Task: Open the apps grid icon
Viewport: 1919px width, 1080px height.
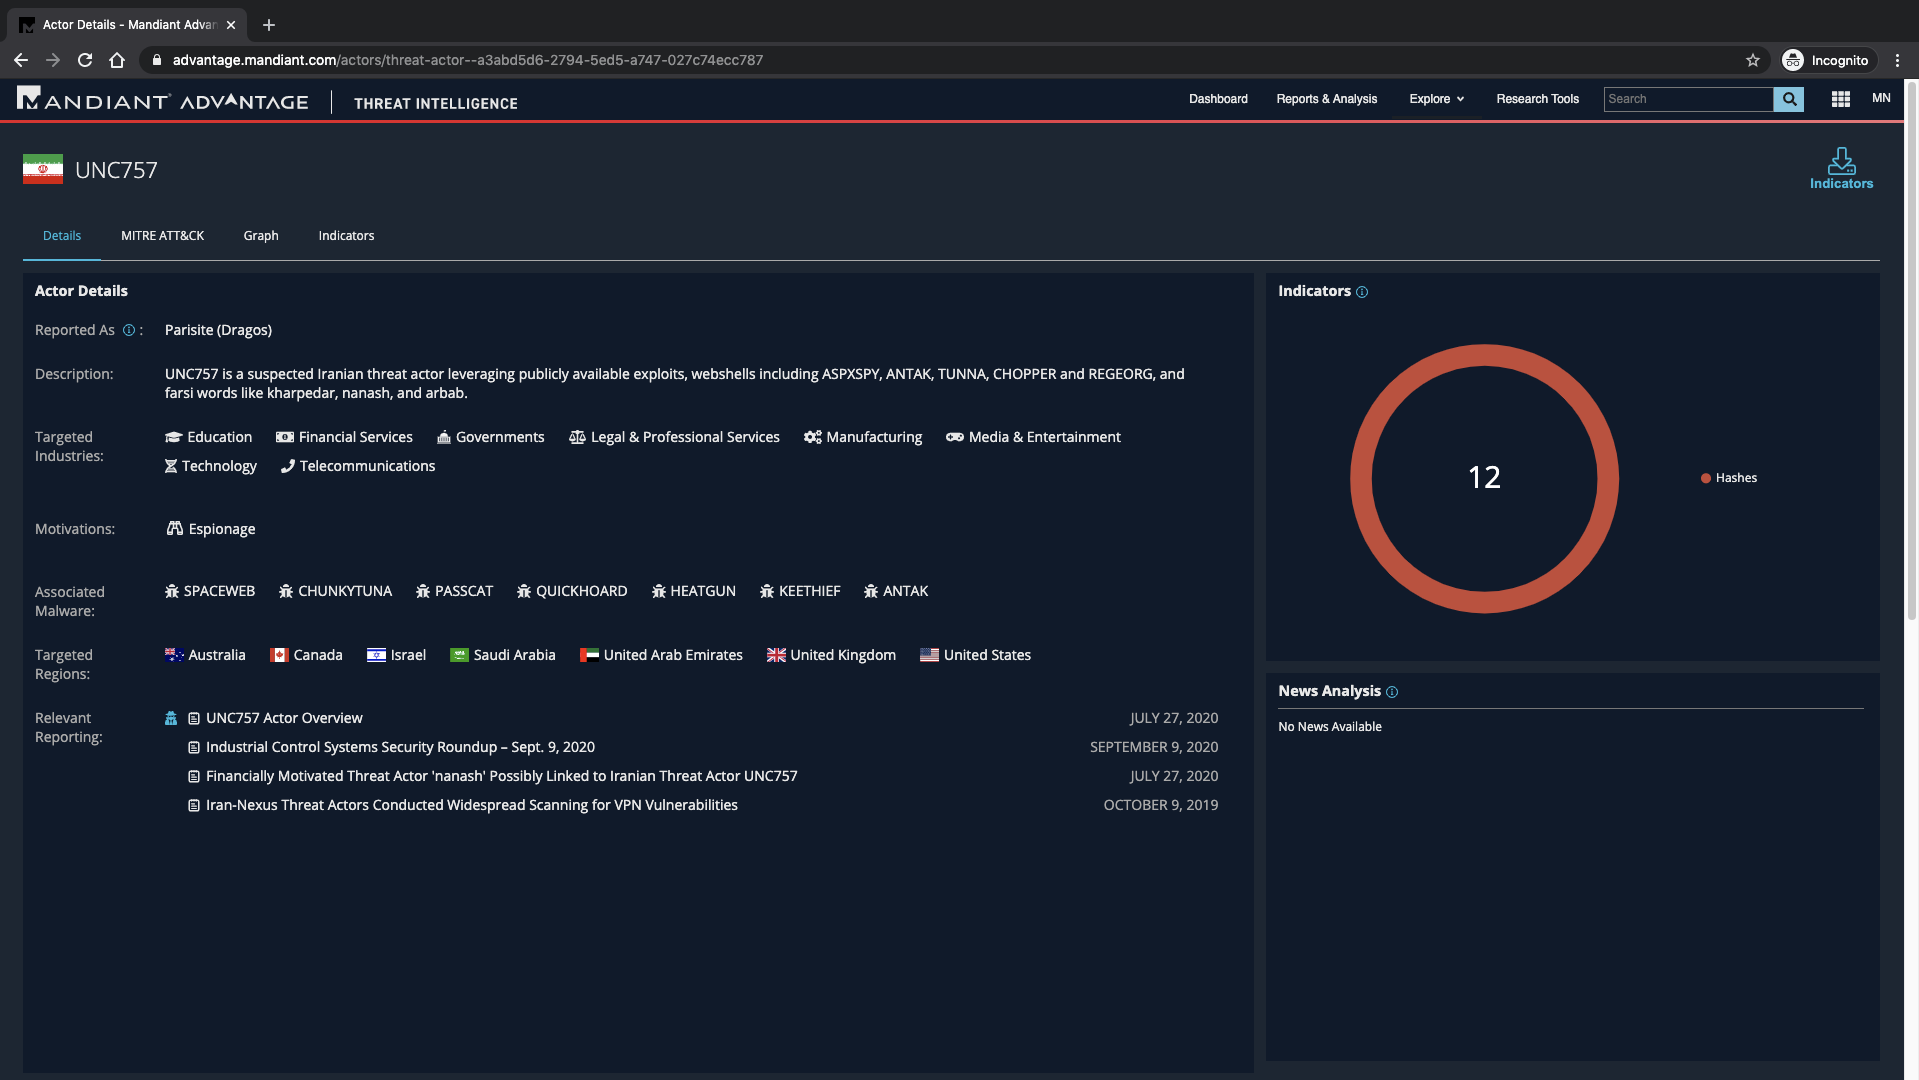Action: [x=1840, y=99]
